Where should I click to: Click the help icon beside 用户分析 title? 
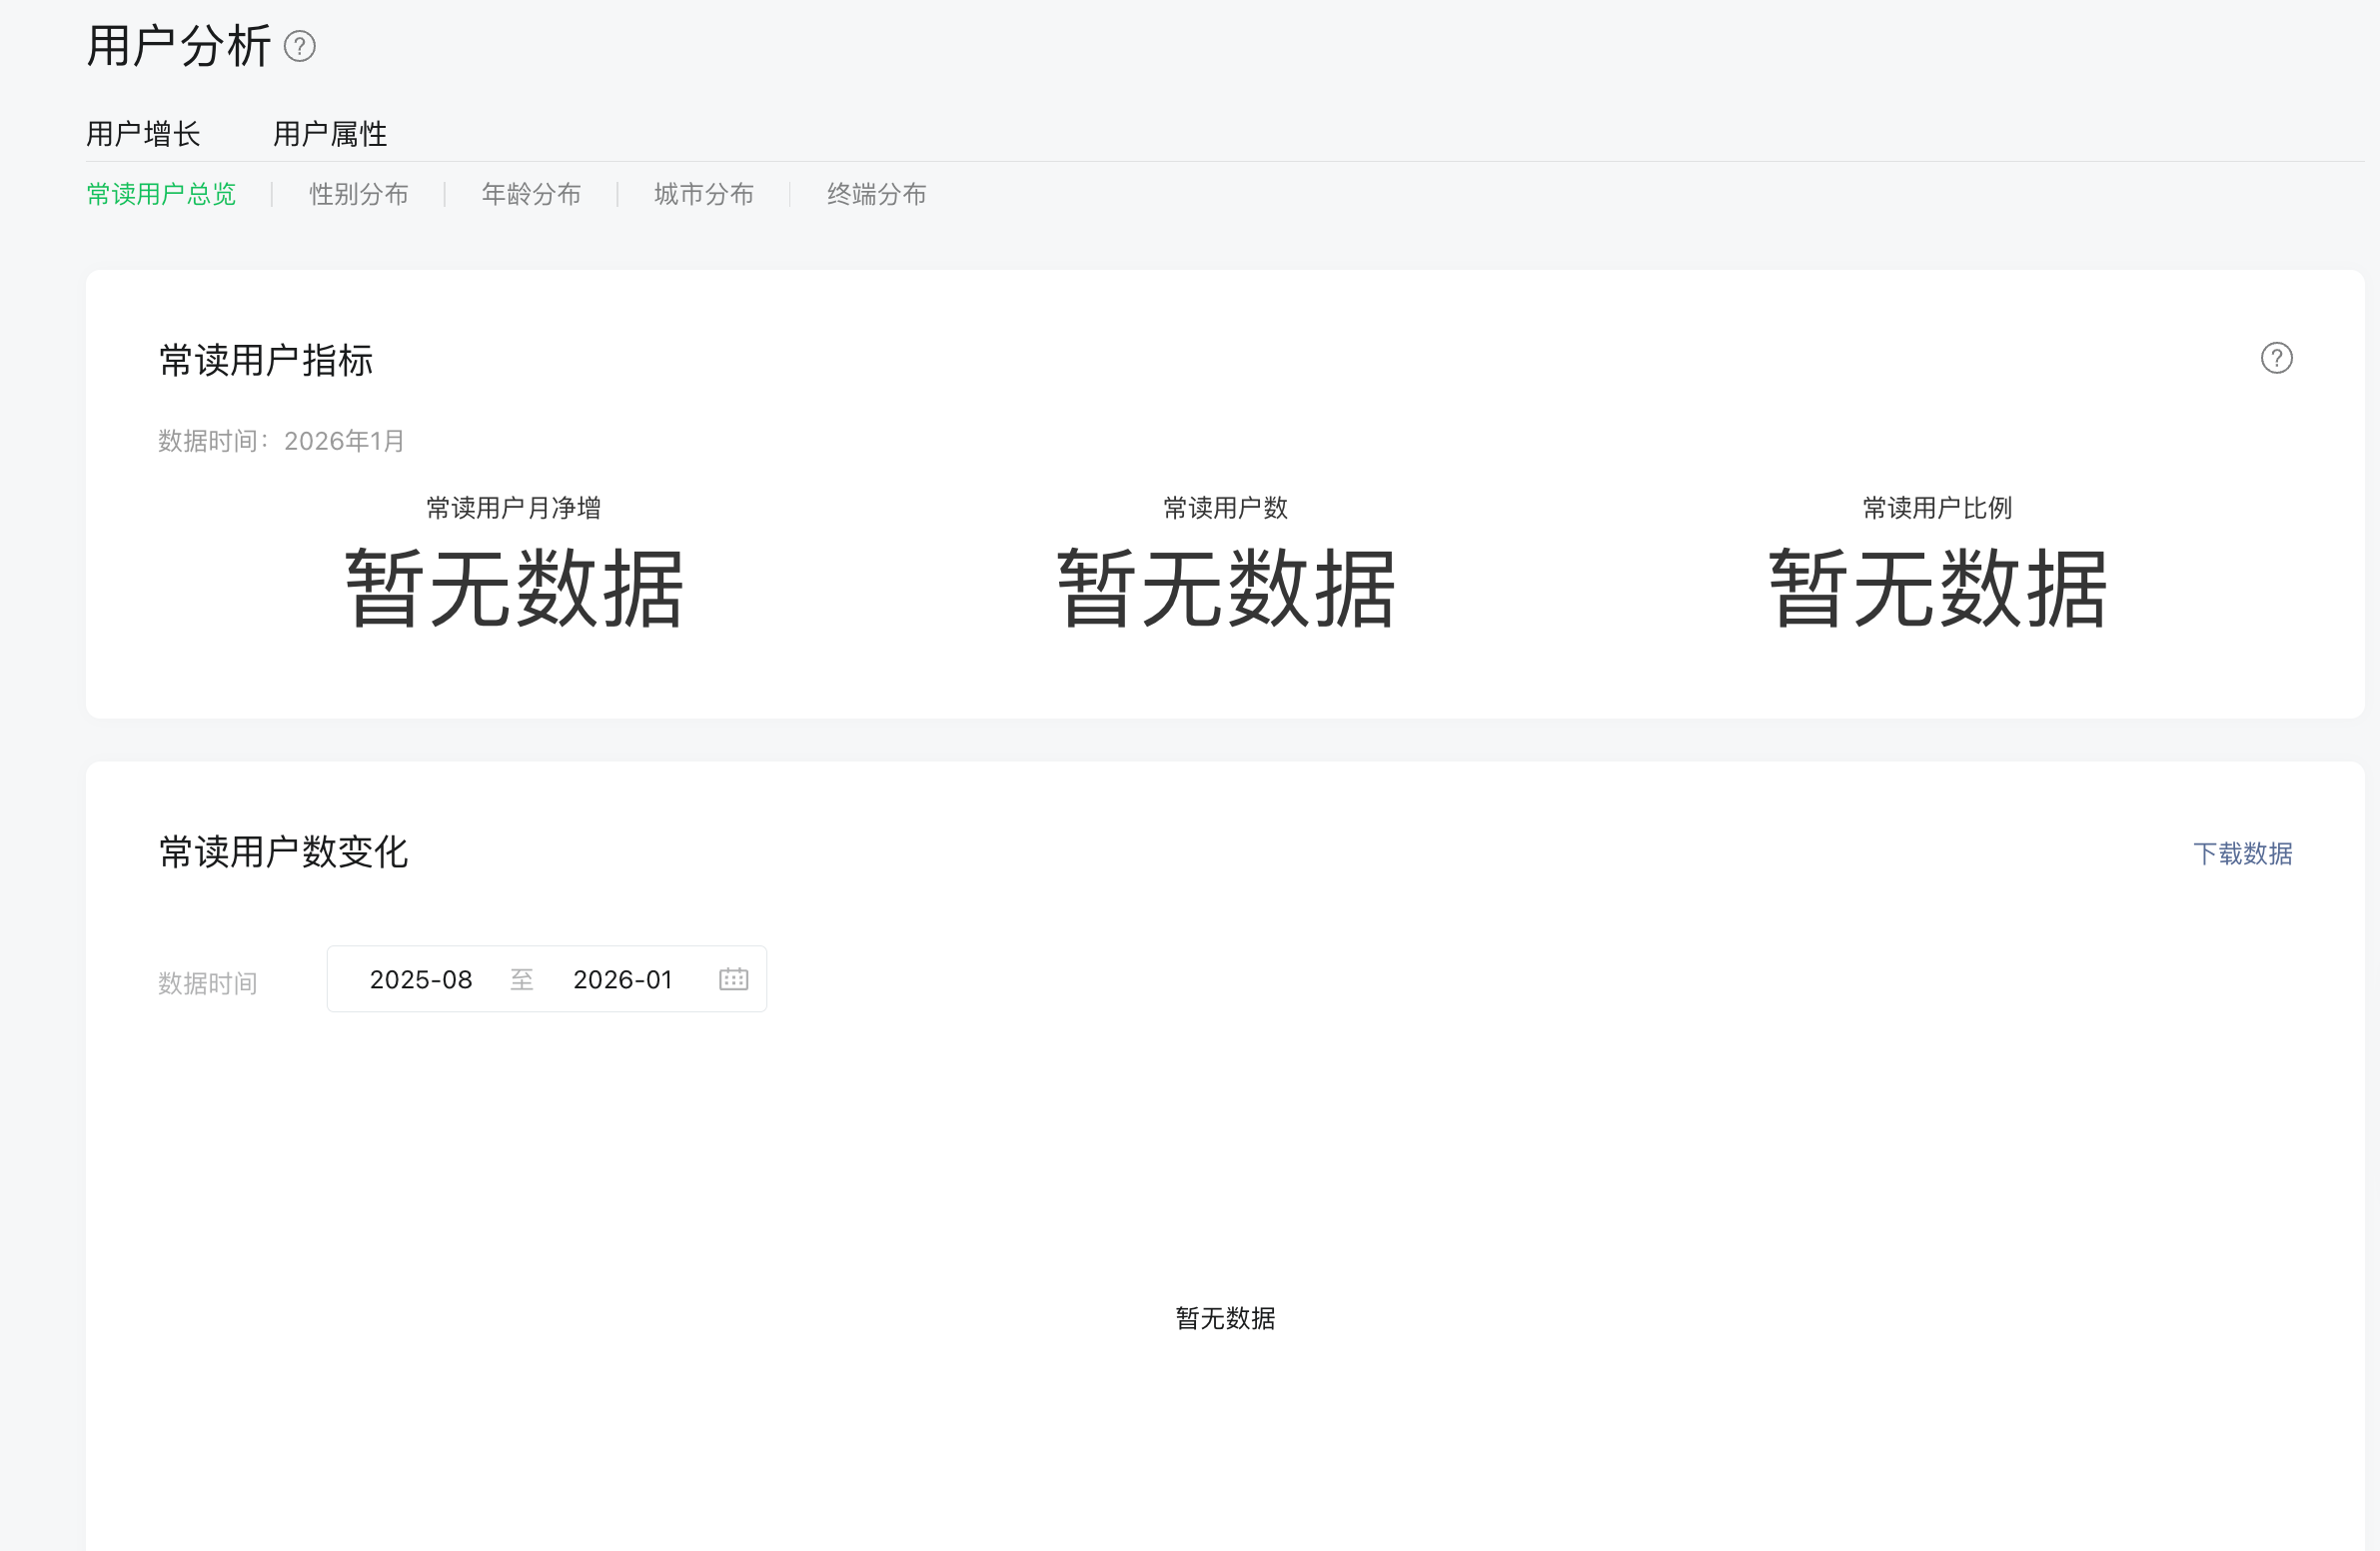300,47
